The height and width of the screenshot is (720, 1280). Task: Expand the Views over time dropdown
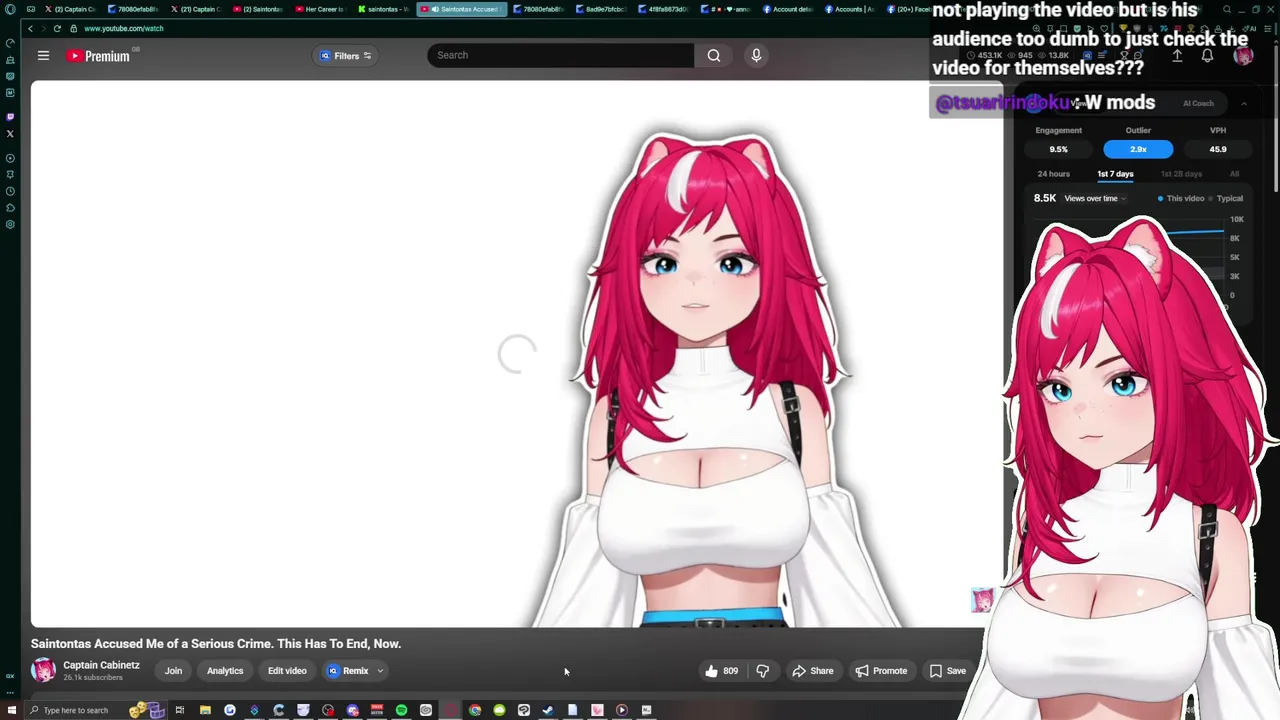[x=1094, y=198]
